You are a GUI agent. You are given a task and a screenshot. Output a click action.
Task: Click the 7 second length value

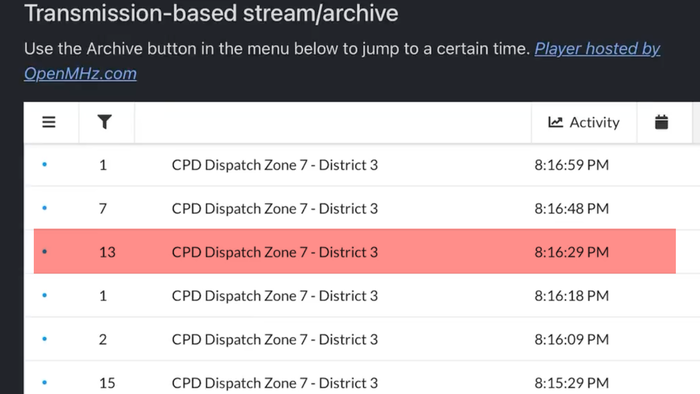[x=103, y=208]
